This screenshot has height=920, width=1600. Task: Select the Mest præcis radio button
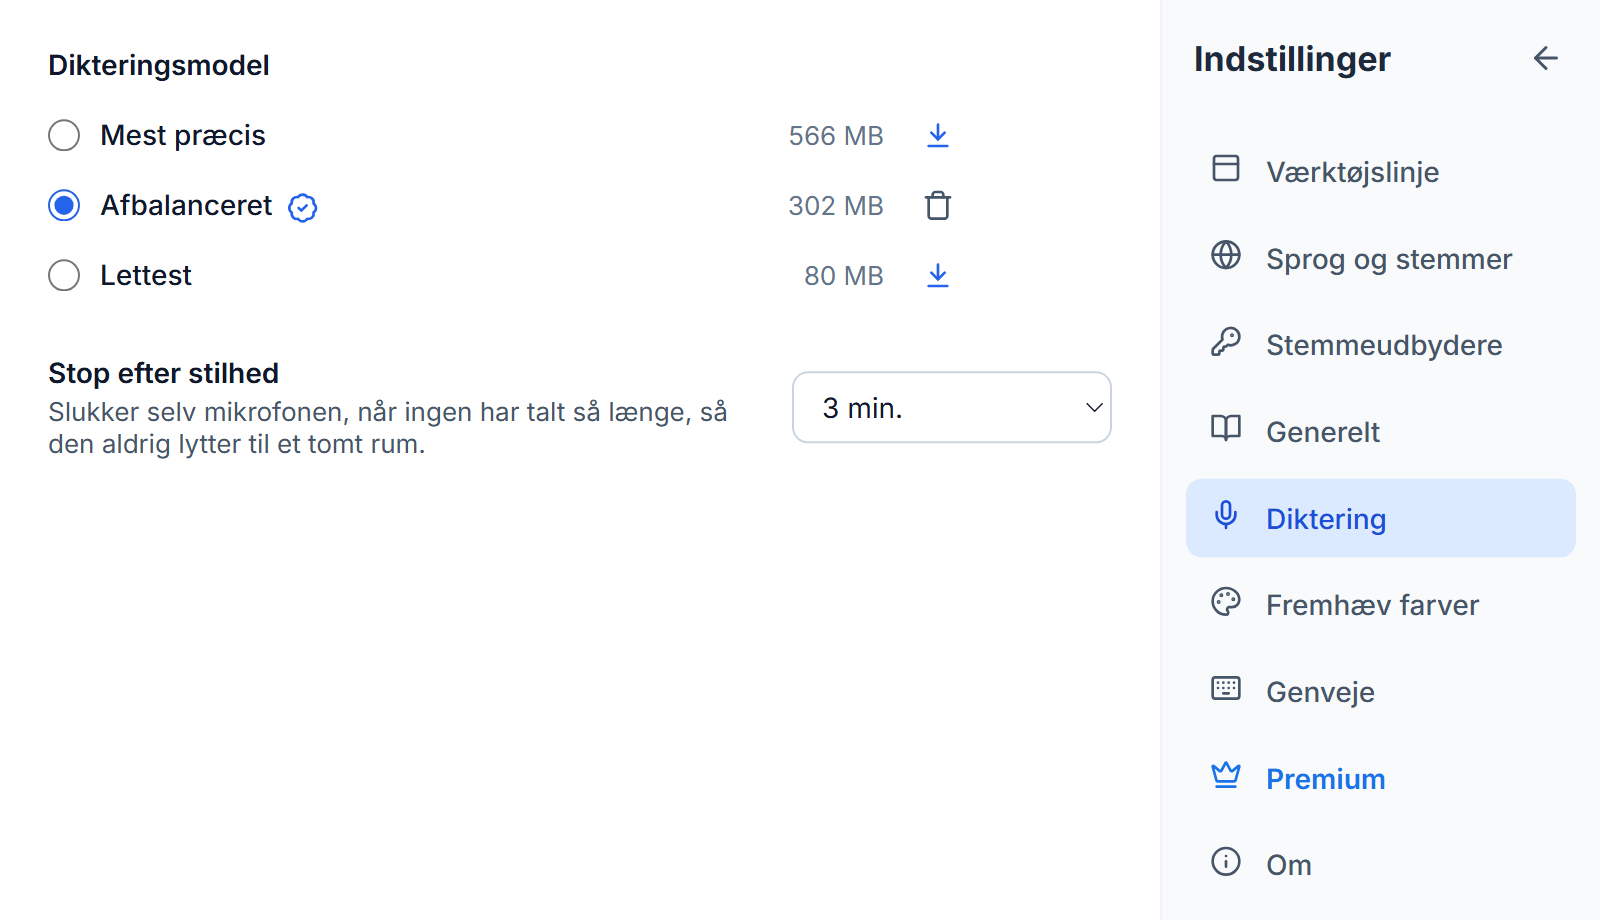(x=64, y=135)
